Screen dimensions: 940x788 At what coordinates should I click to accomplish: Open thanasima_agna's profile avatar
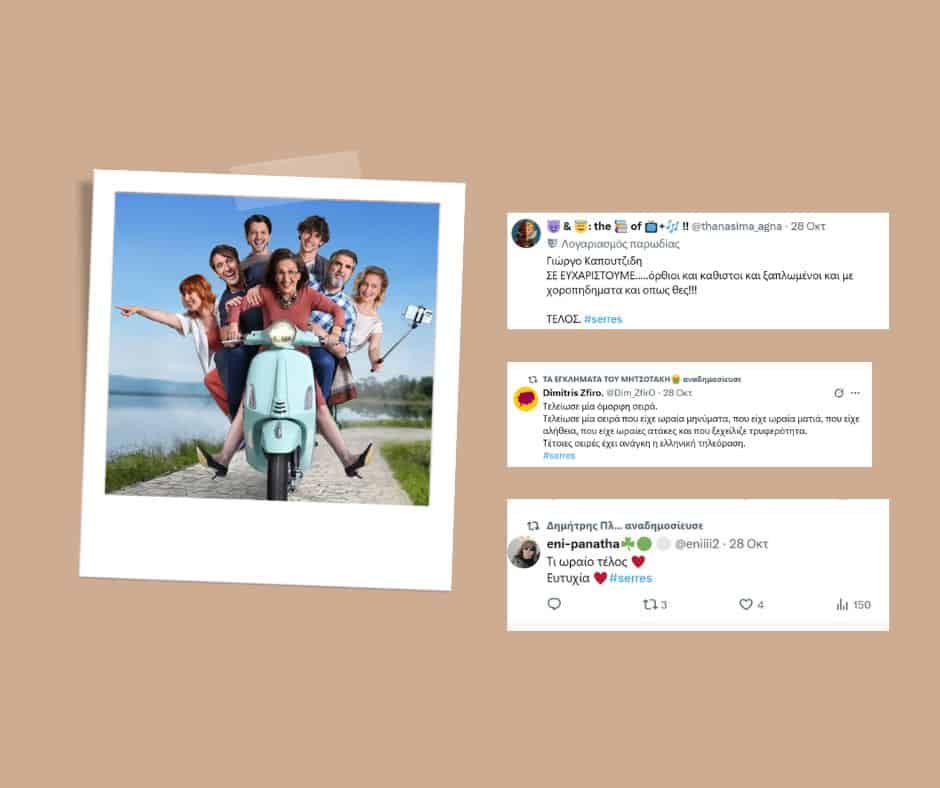526,233
